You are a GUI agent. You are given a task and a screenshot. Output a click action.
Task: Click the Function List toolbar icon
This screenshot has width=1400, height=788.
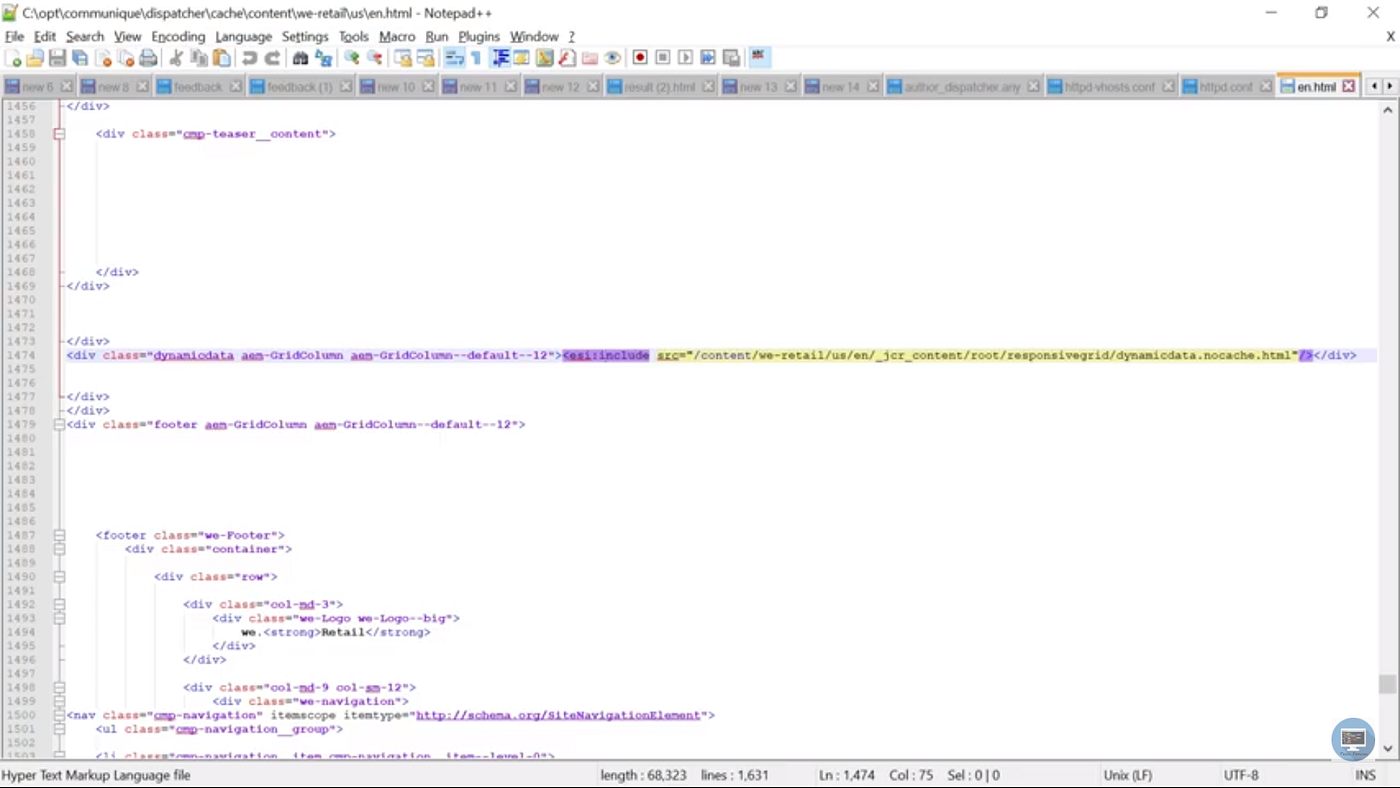[x=567, y=58]
